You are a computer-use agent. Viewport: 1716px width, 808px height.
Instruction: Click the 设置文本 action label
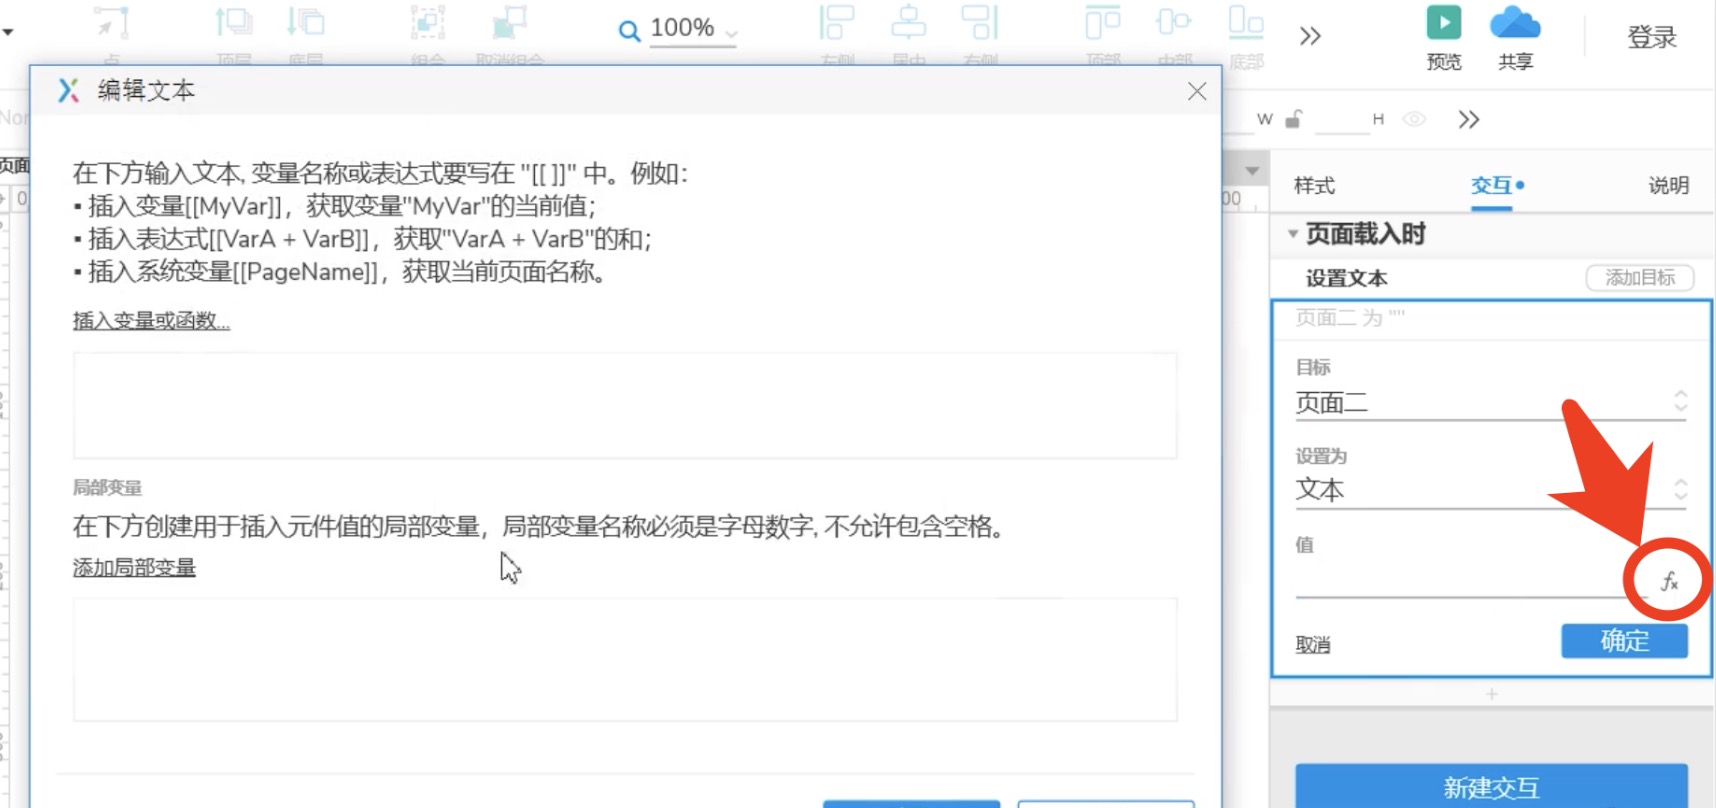click(x=1346, y=278)
